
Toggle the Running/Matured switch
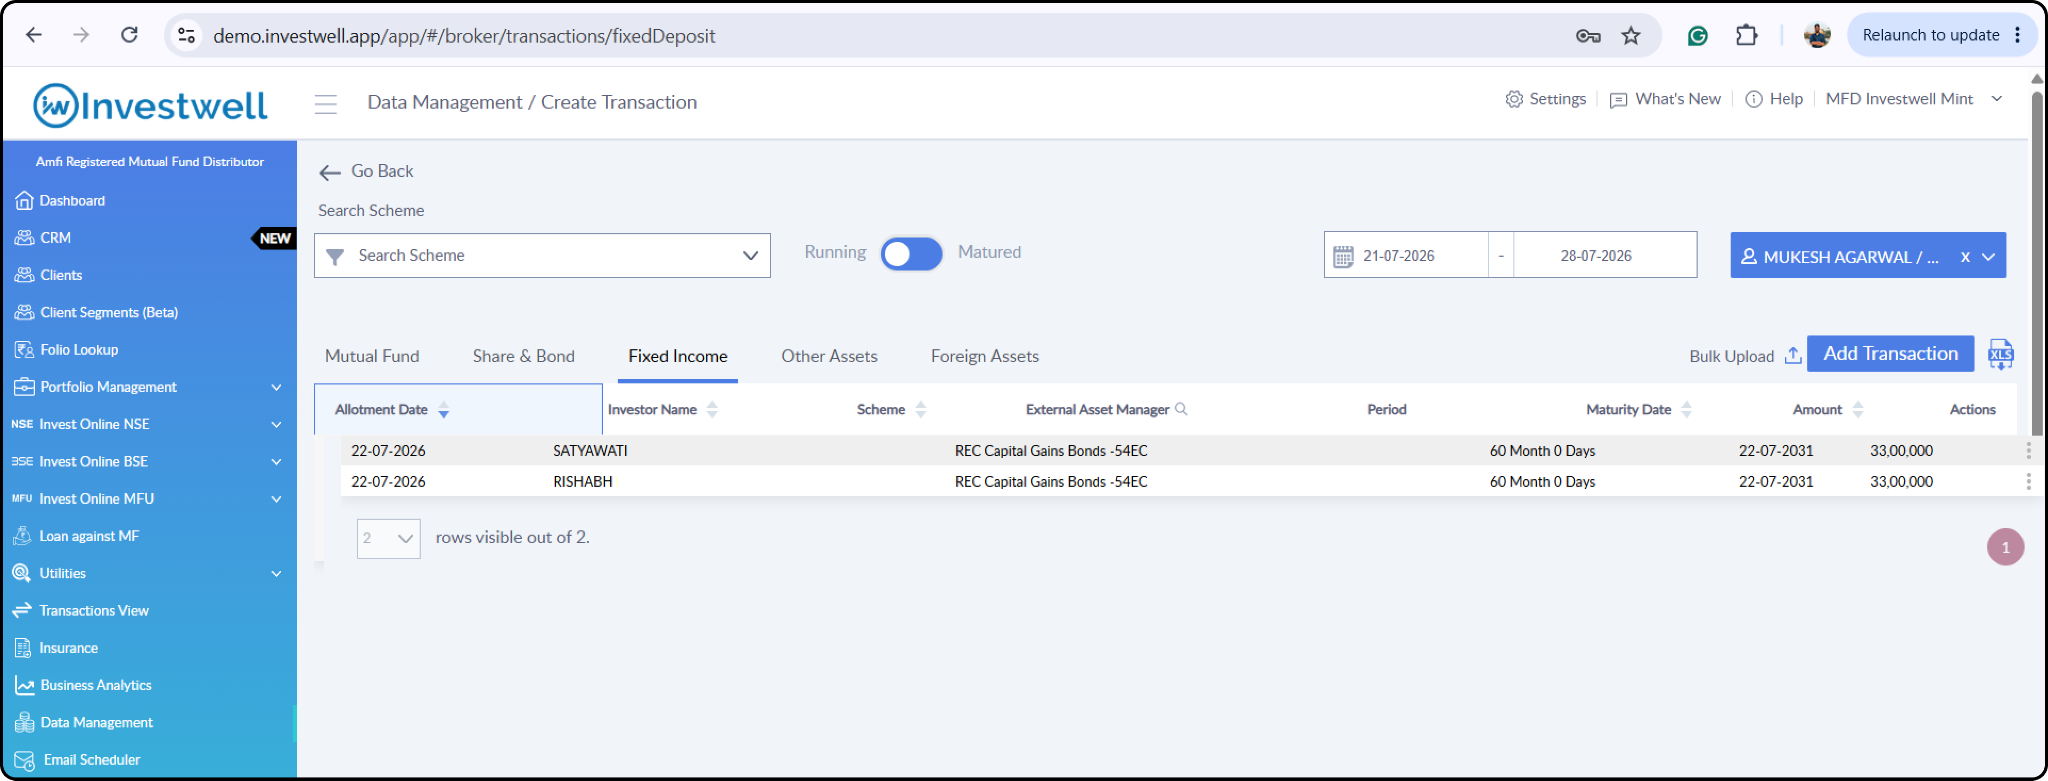tap(911, 254)
